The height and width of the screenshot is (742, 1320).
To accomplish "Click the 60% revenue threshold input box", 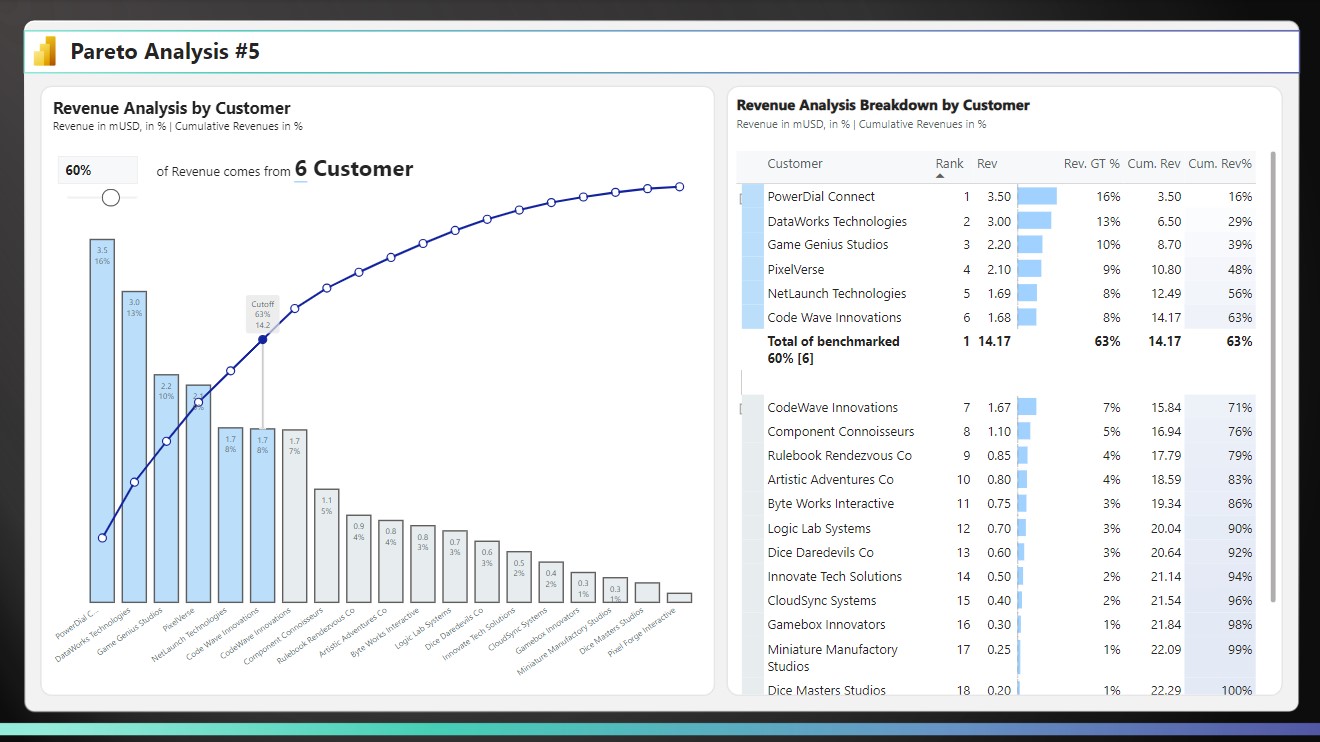I will click(97, 170).
